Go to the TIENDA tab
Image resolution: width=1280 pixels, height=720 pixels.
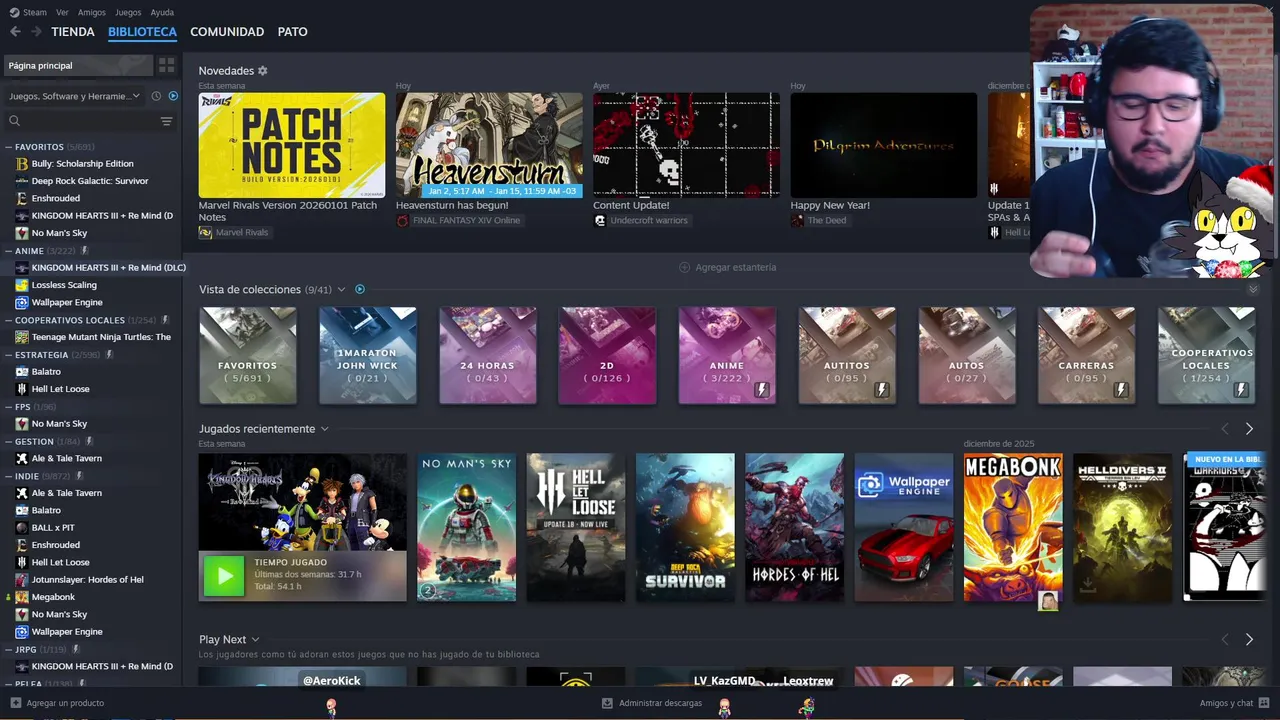[73, 32]
